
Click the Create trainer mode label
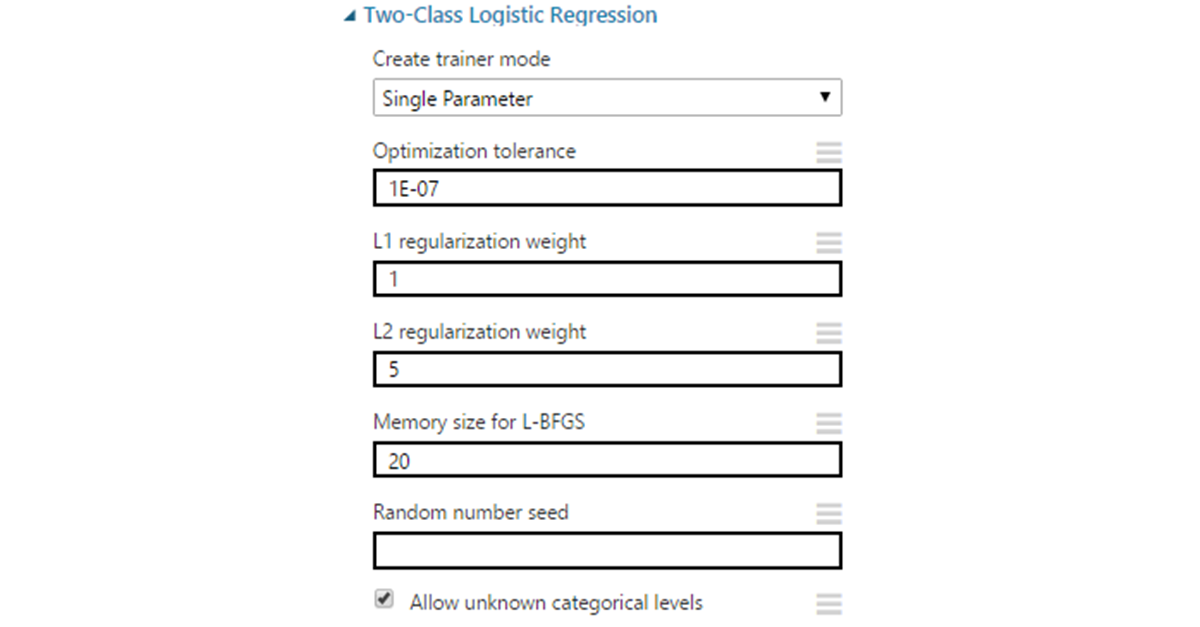pos(461,59)
